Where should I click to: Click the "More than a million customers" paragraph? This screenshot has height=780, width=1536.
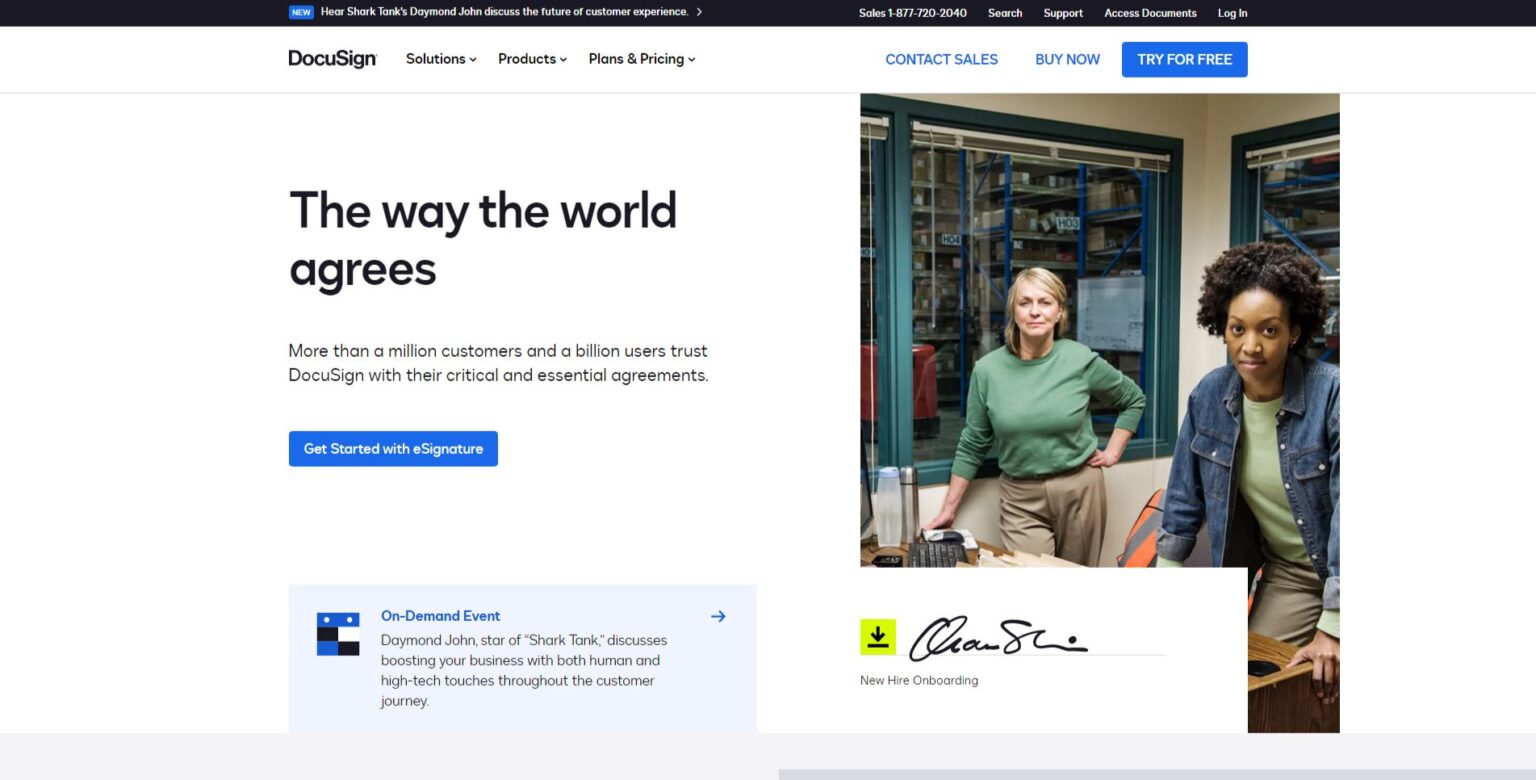pyautogui.click(x=498, y=363)
